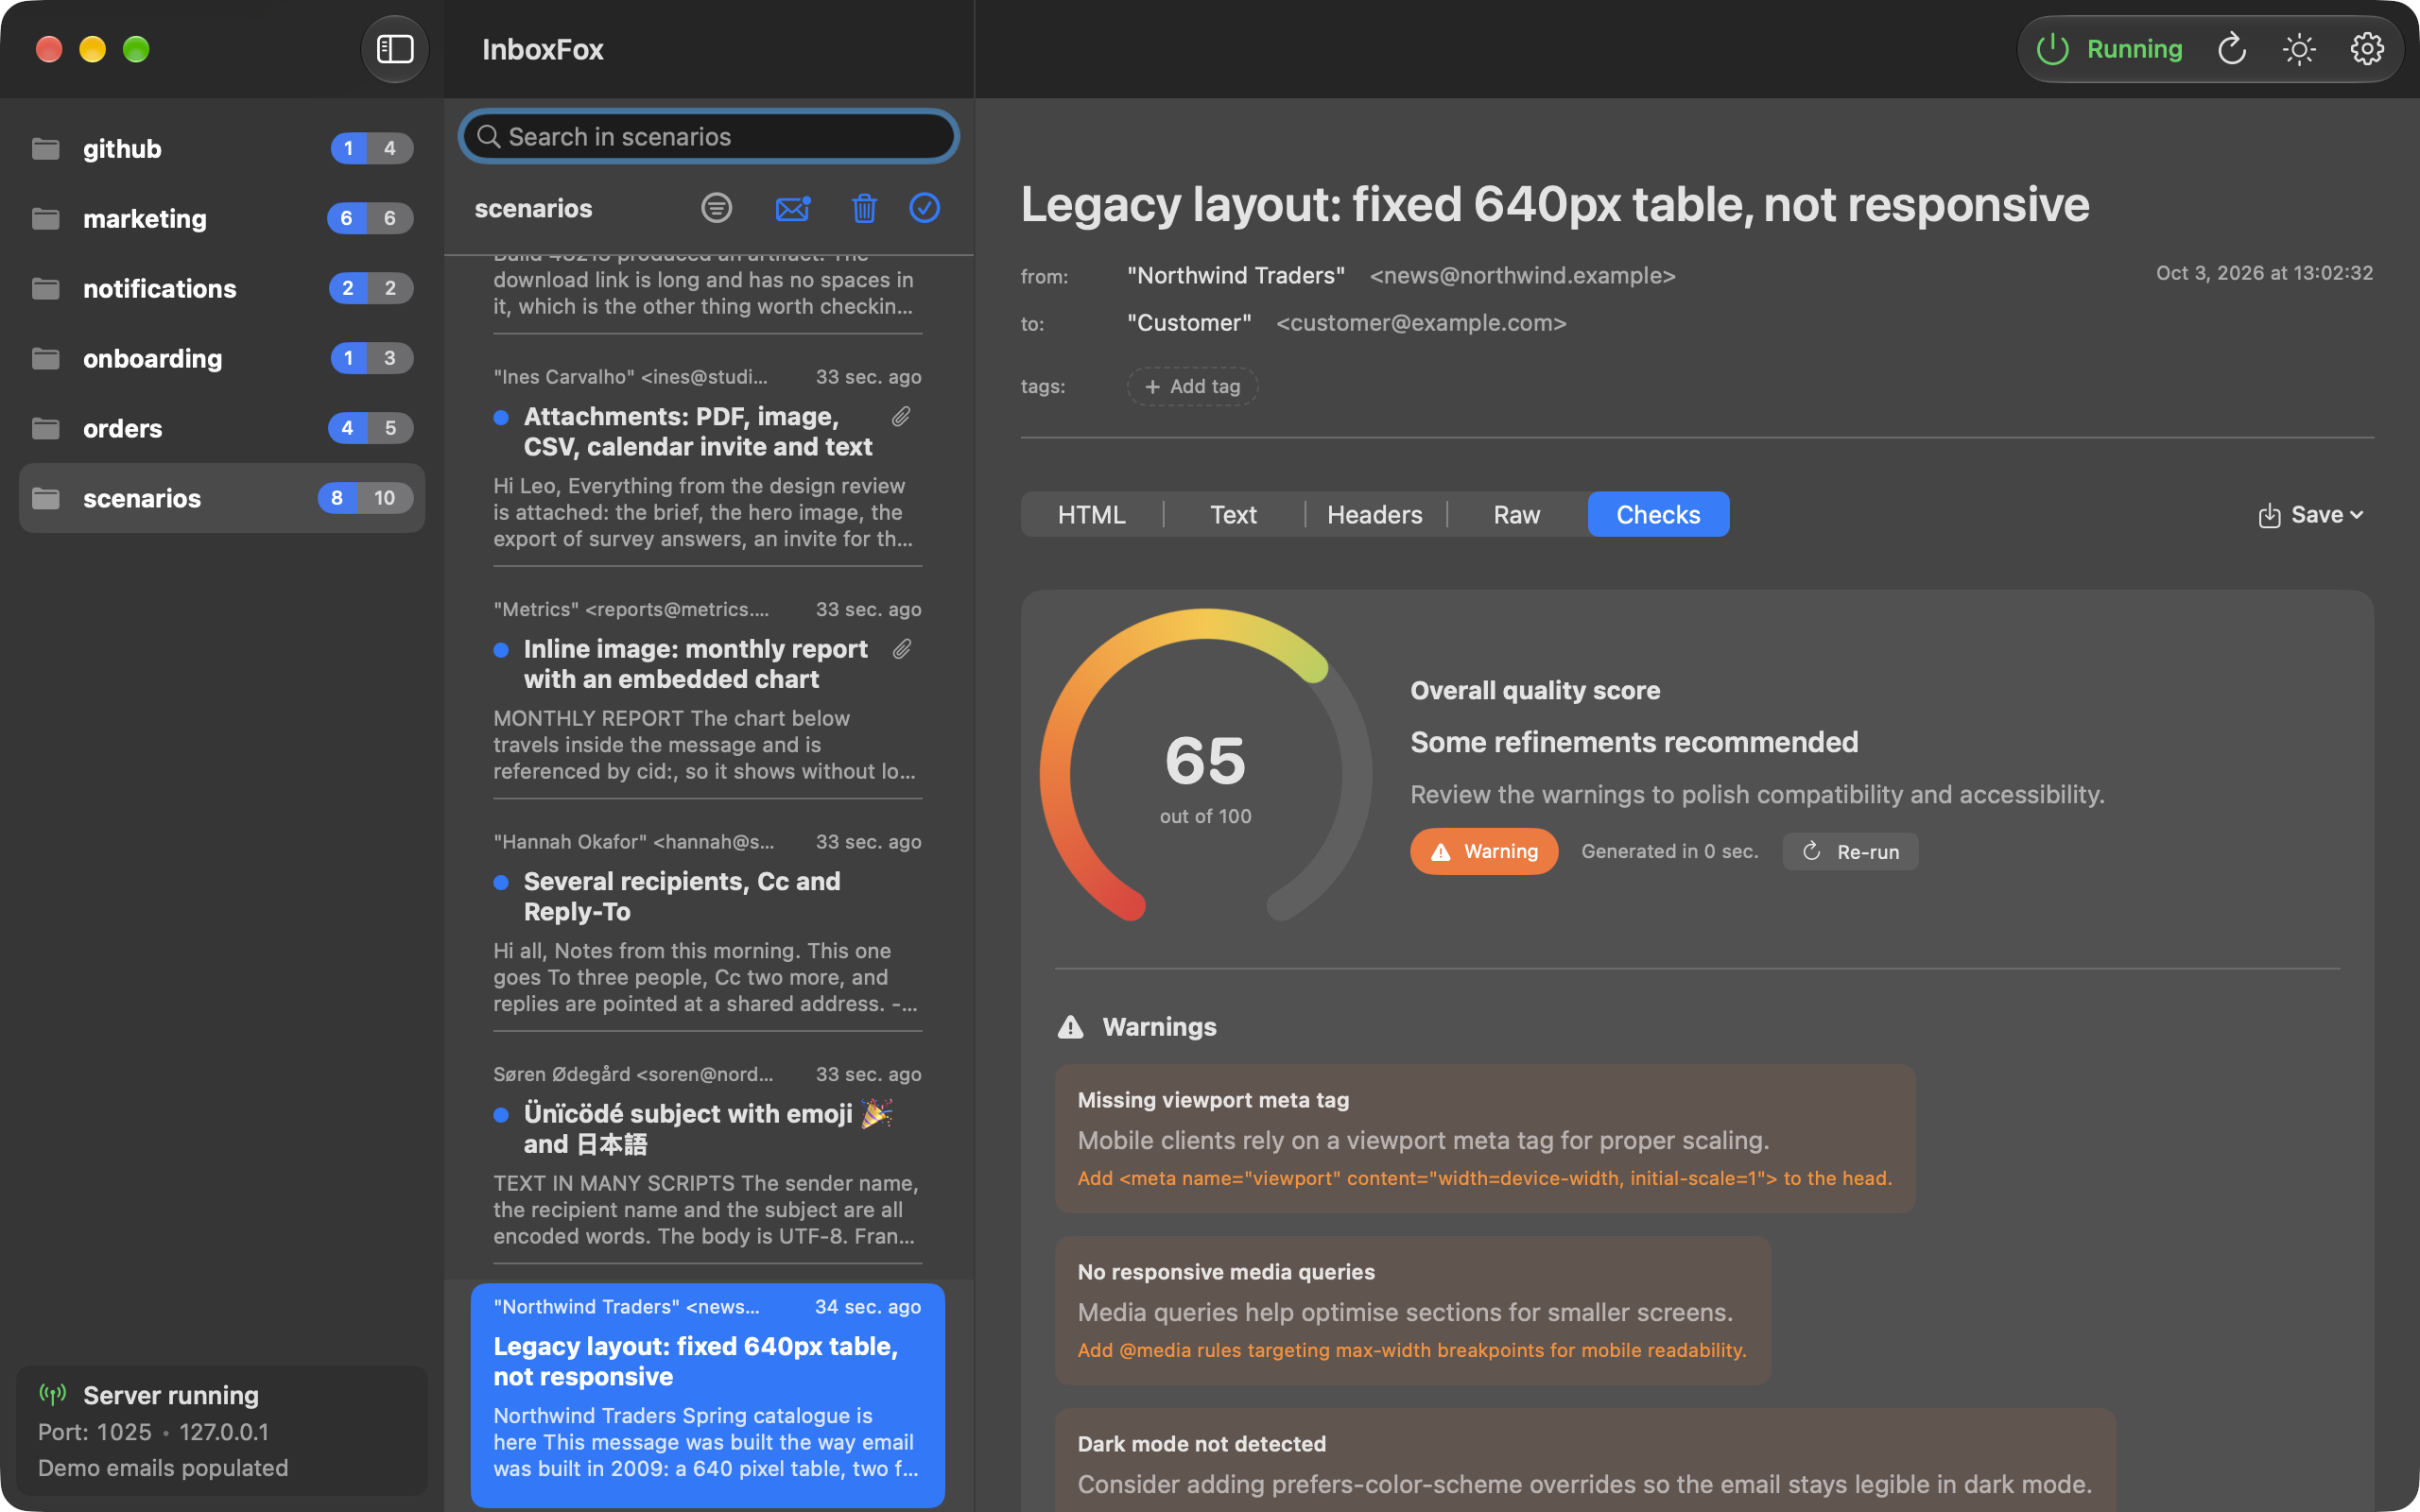The image size is (2420, 1512).
Task: Click the mark all read checkmark icon
Action: tap(924, 208)
